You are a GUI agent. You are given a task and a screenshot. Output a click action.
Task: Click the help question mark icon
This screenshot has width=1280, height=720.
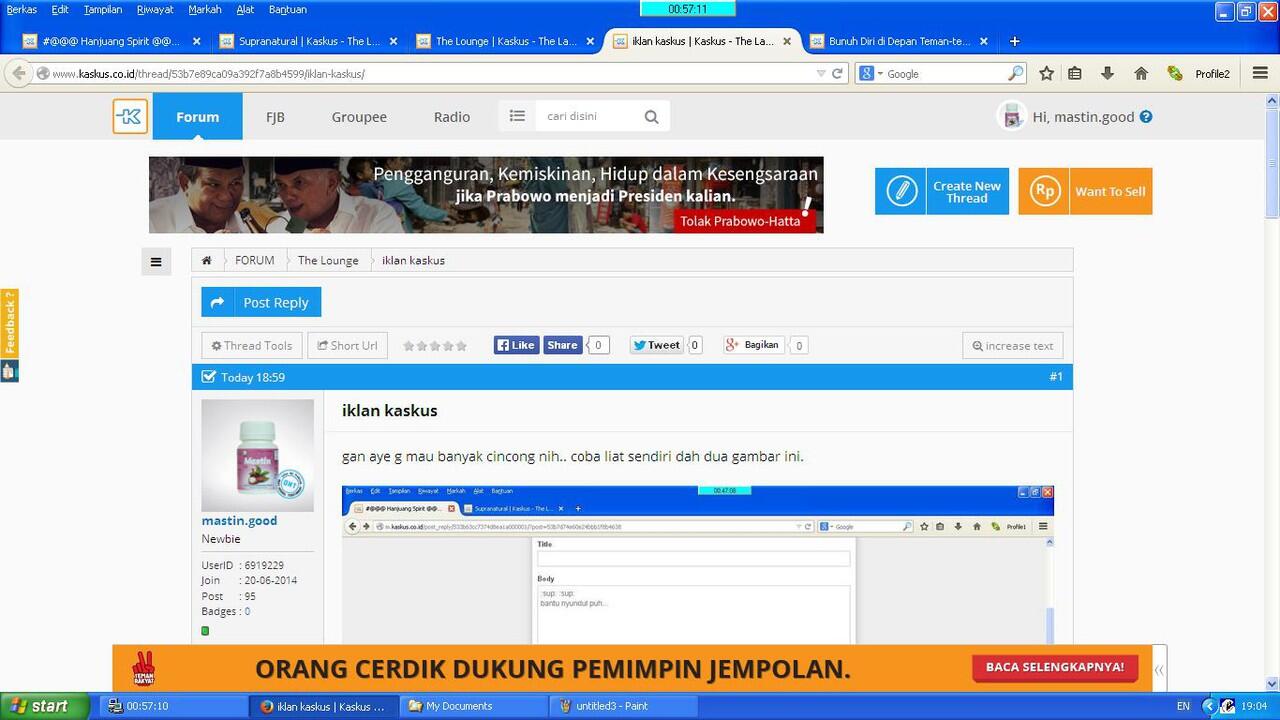tap(1146, 116)
